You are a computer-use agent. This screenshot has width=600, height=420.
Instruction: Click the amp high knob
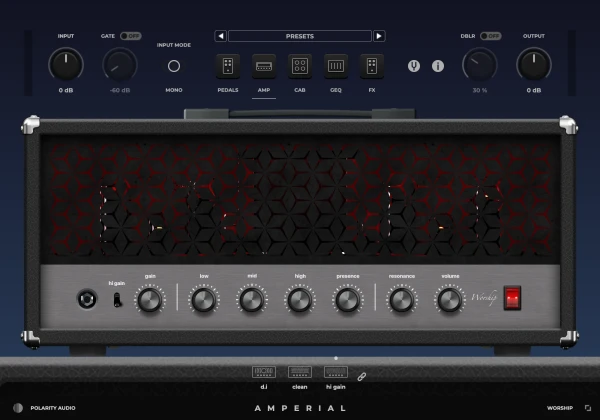(x=300, y=300)
